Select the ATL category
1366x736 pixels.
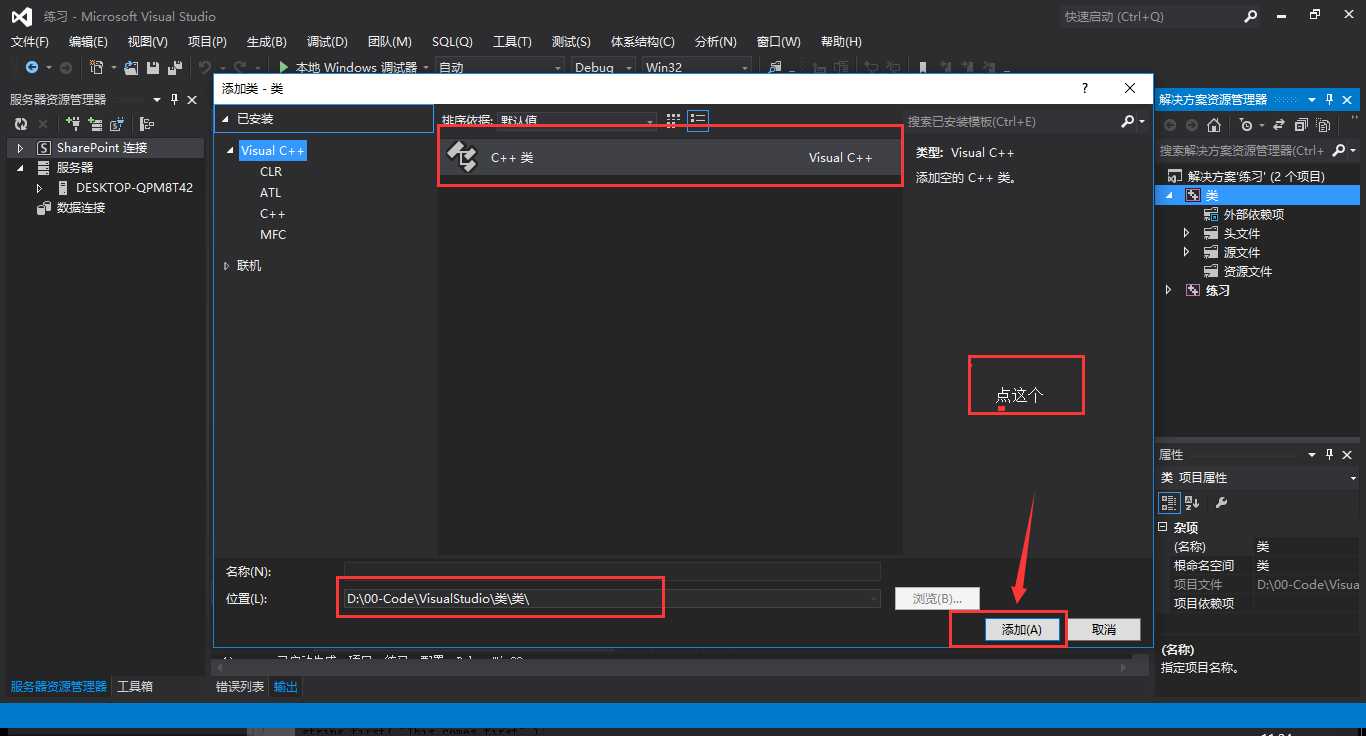tap(271, 193)
